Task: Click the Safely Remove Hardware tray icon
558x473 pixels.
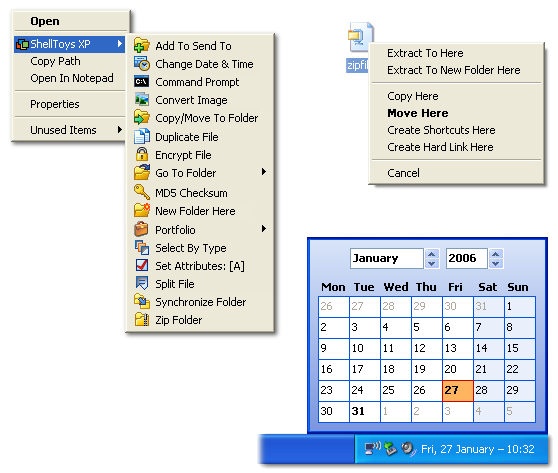Action: point(390,448)
